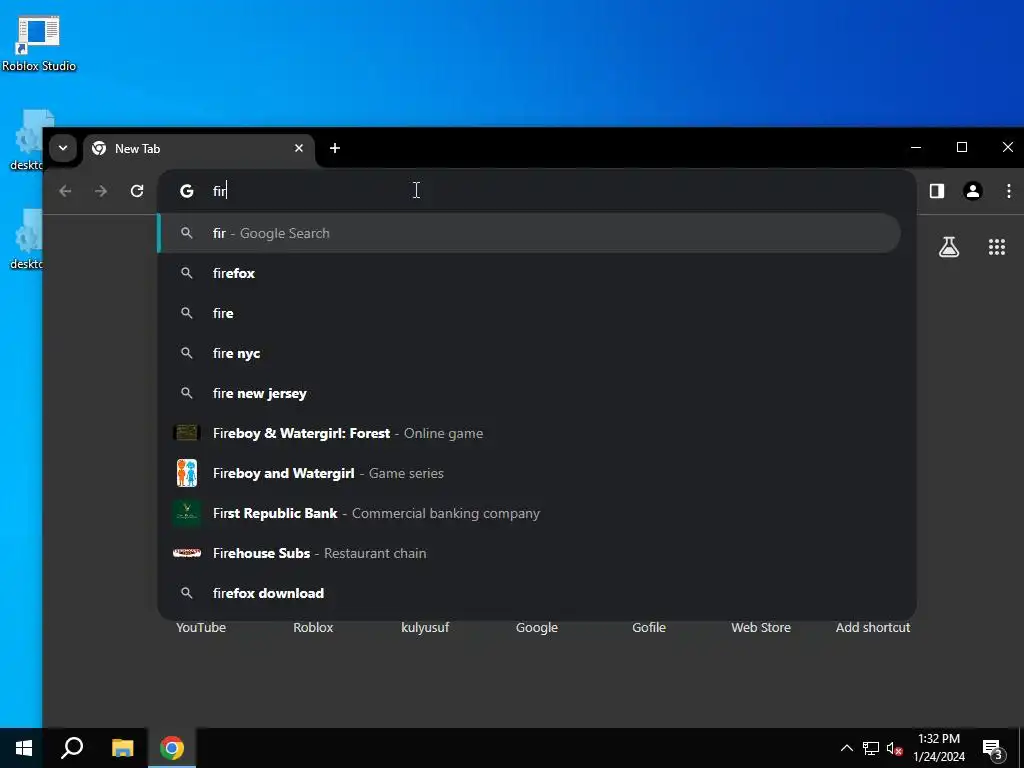
Task: Open the Chrome Labs flask icon
Action: coord(949,247)
